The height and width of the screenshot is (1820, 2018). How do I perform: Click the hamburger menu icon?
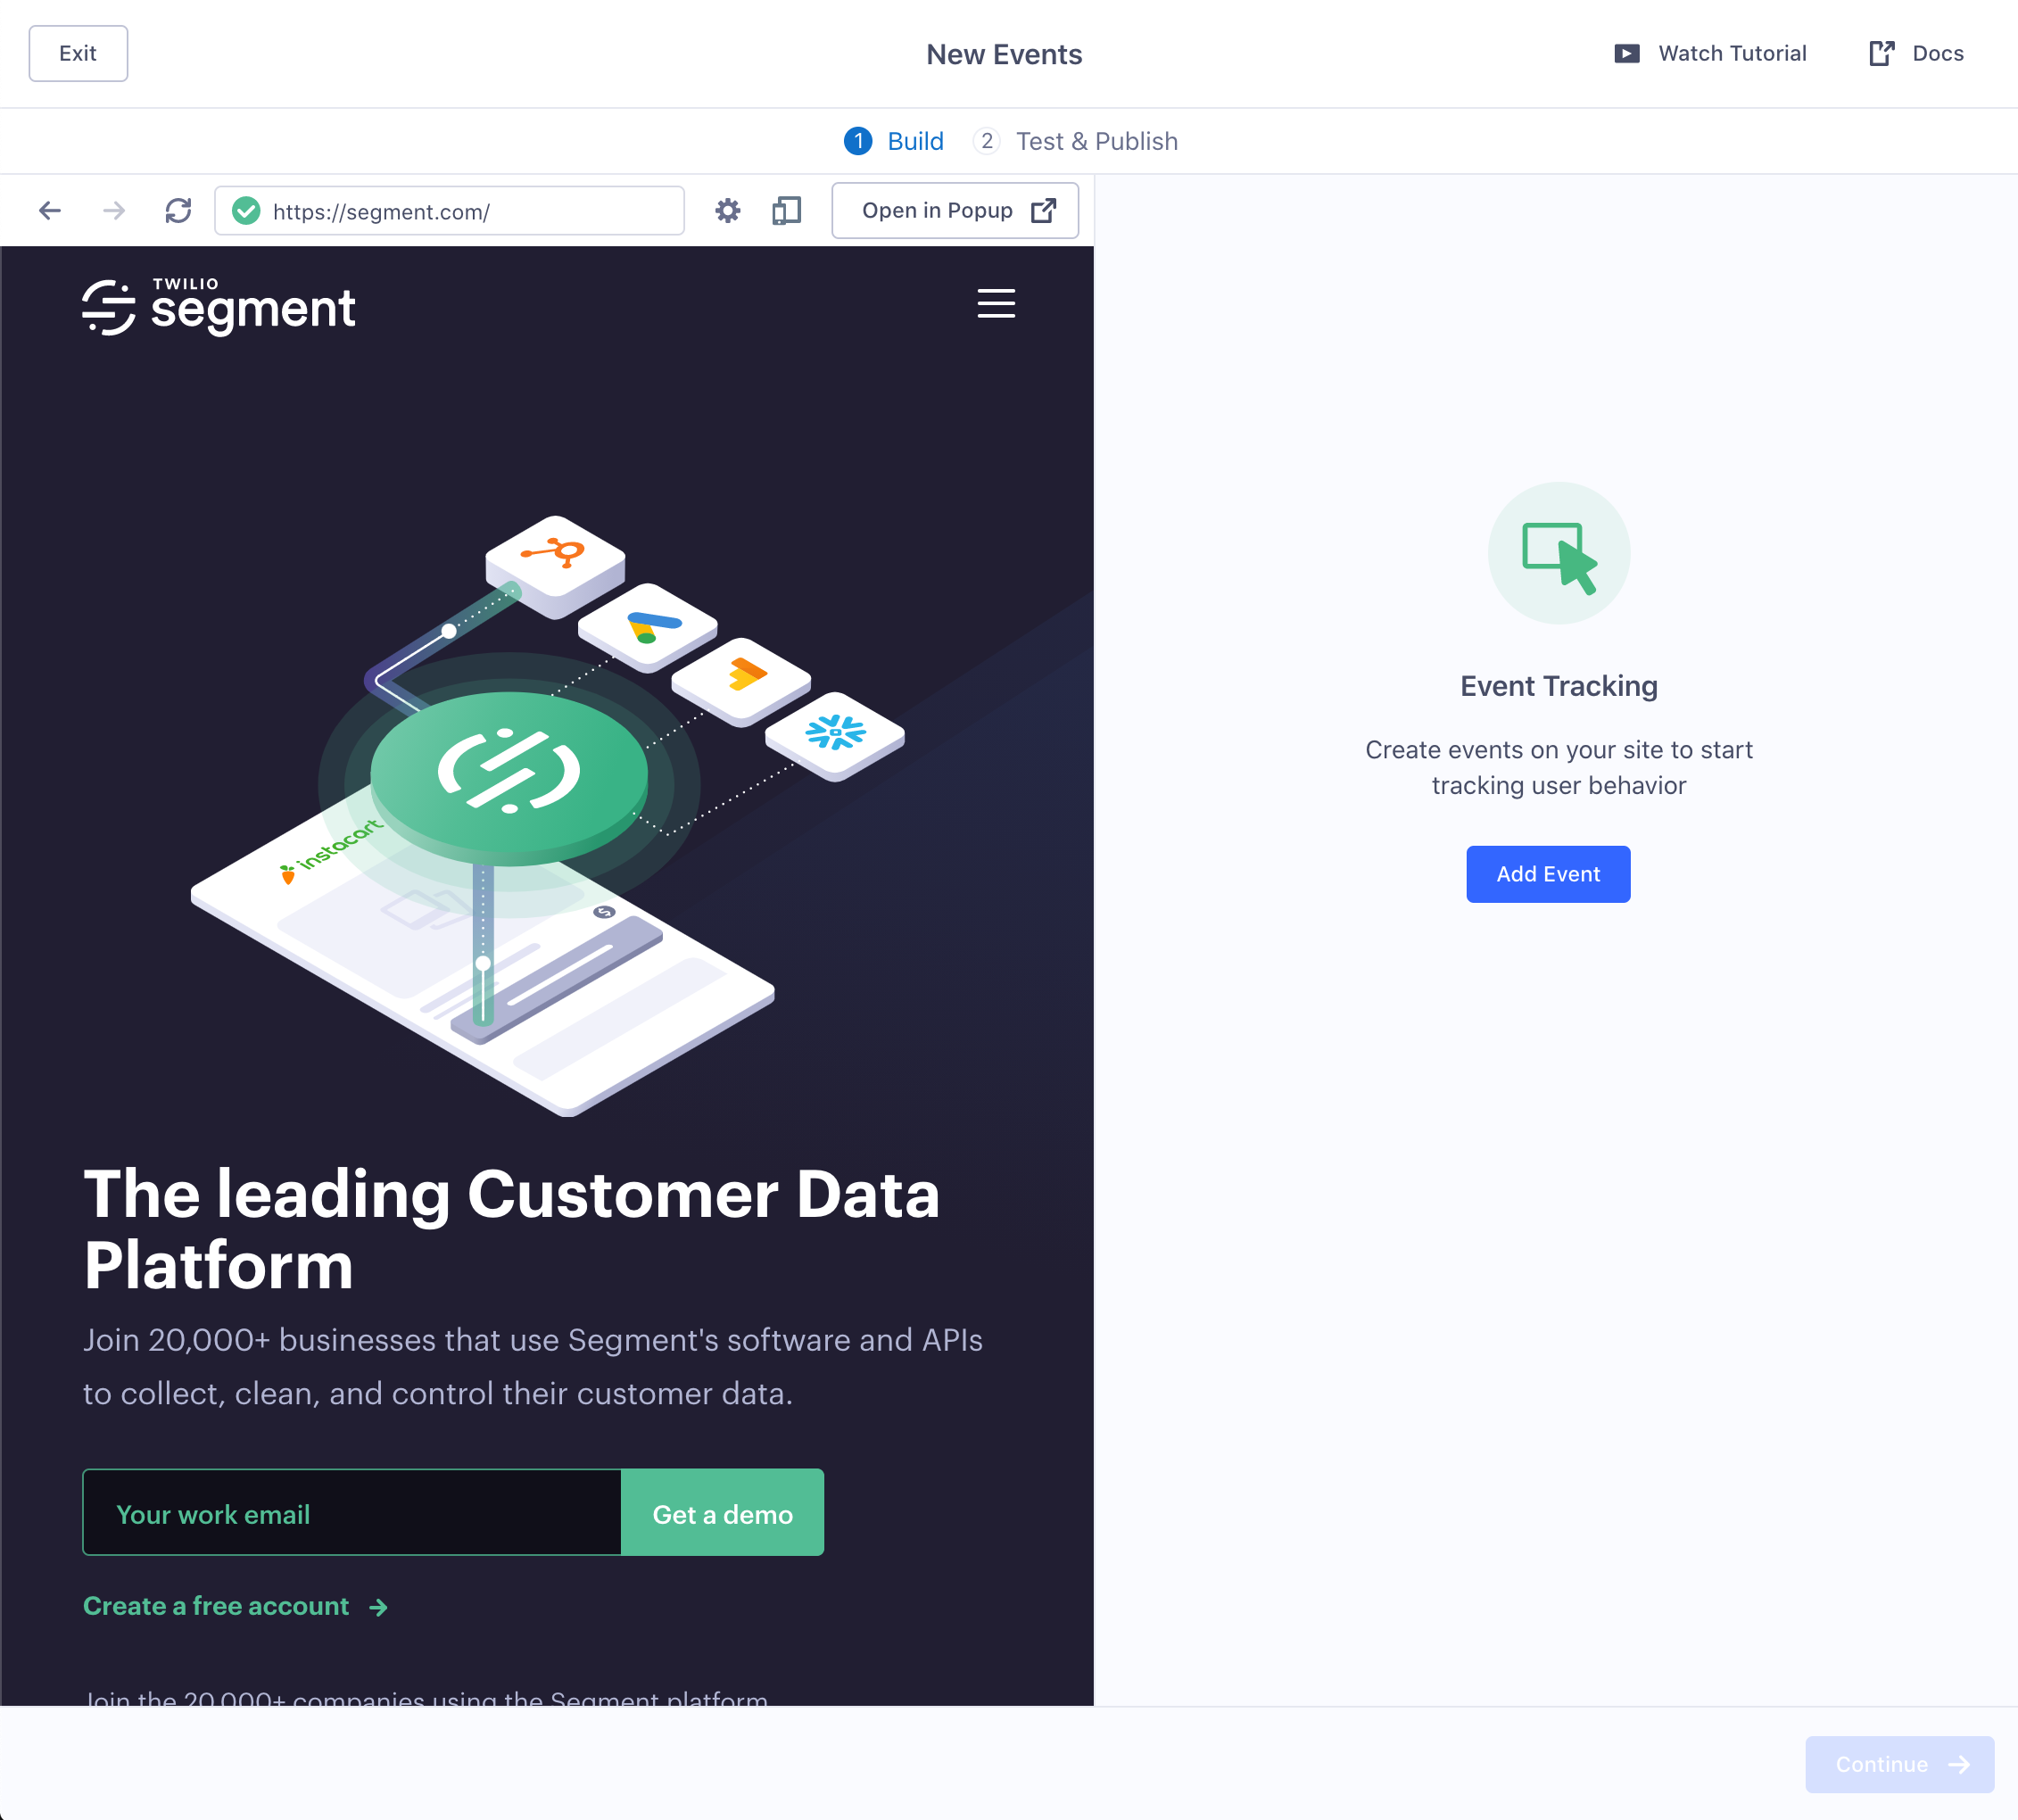point(996,304)
